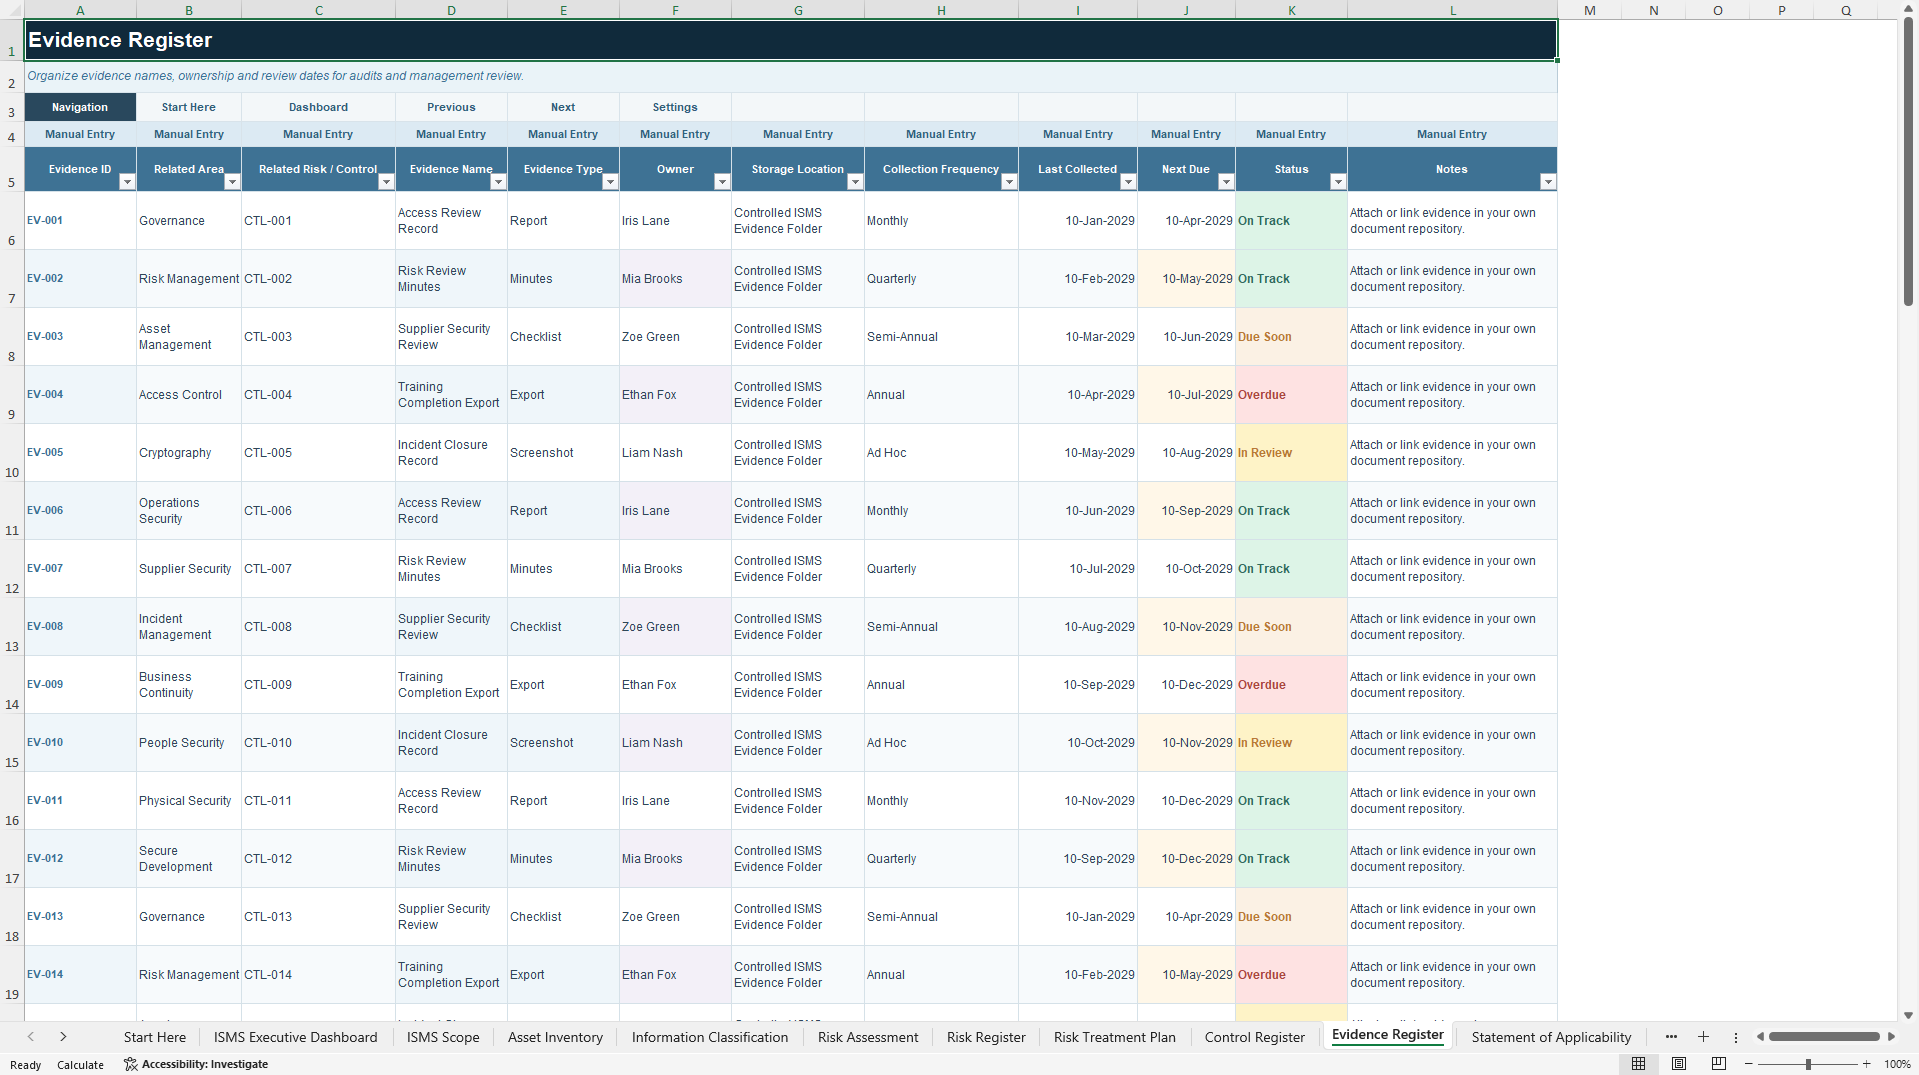This screenshot has width=1919, height=1075.
Task: Open the Owner column filter dropdown
Action: click(x=722, y=182)
